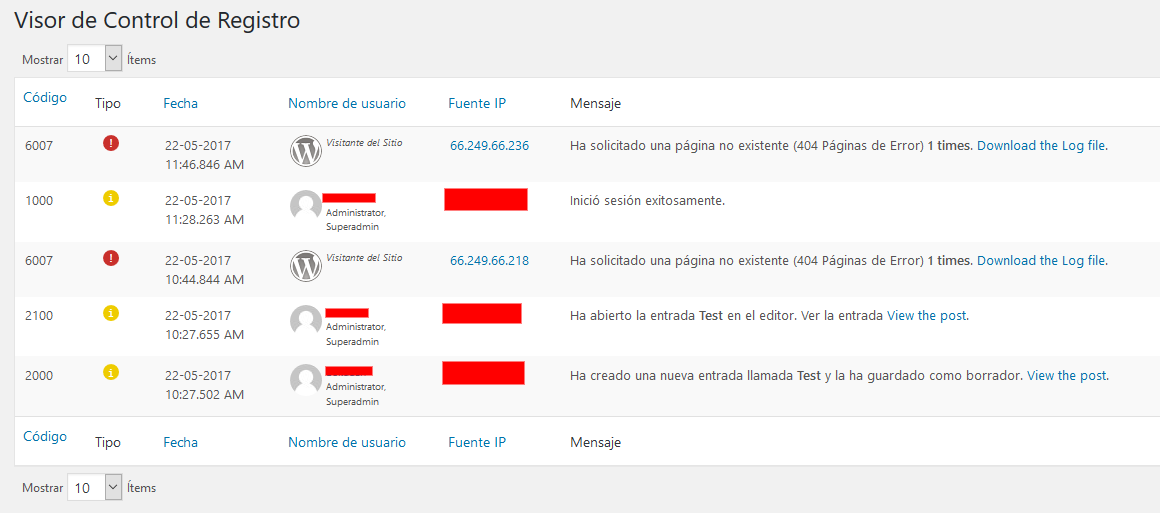The width and height of the screenshot is (1160, 513).
Task: Sort by Fuente IP in the footer
Action: click(477, 442)
